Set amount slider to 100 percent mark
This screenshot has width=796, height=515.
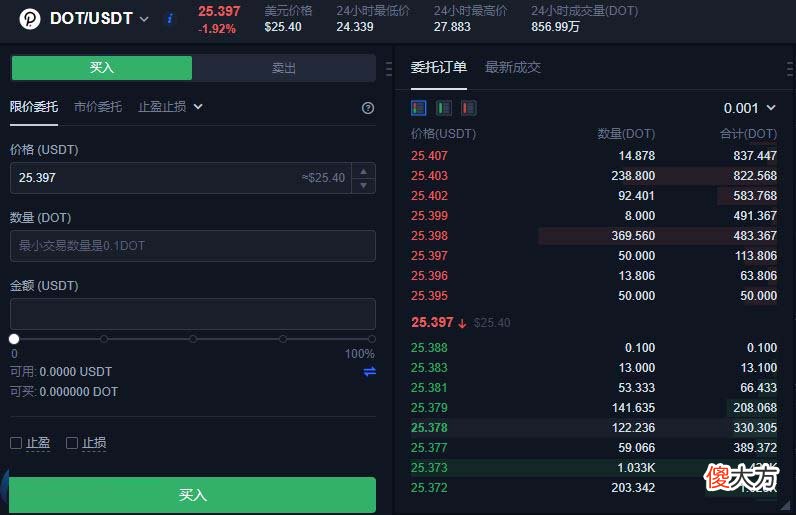pyautogui.click(x=372, y=339)
